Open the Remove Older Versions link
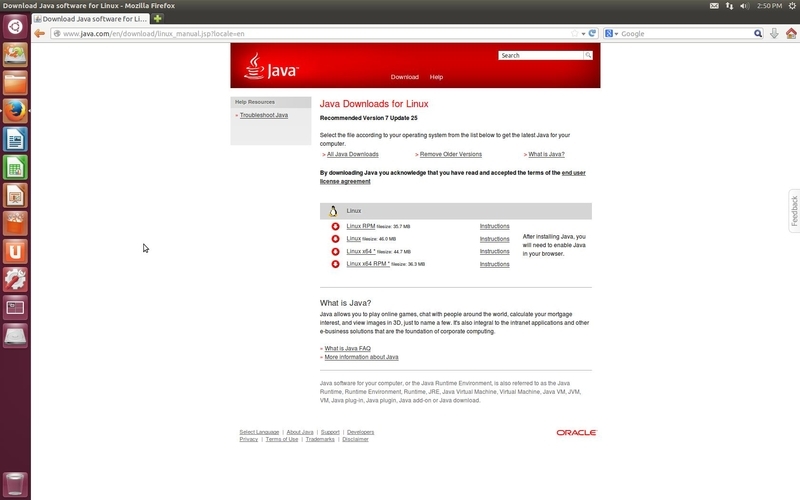Image resolution: width=800 pixels, height=500 pixels. 451,154
